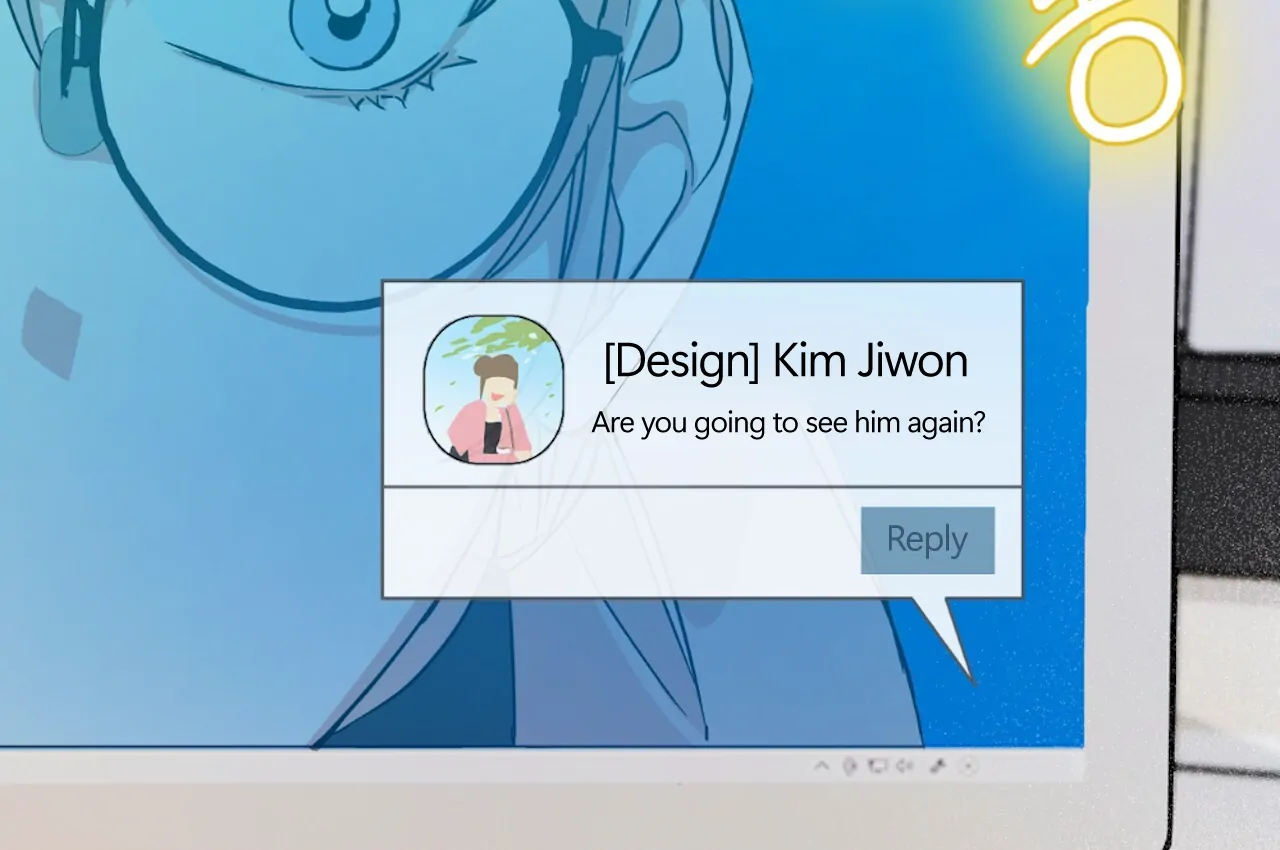Click the pink jacket in the avatar image
The width and height of the screenshot is (1280, 850).
tap(465, 430)
